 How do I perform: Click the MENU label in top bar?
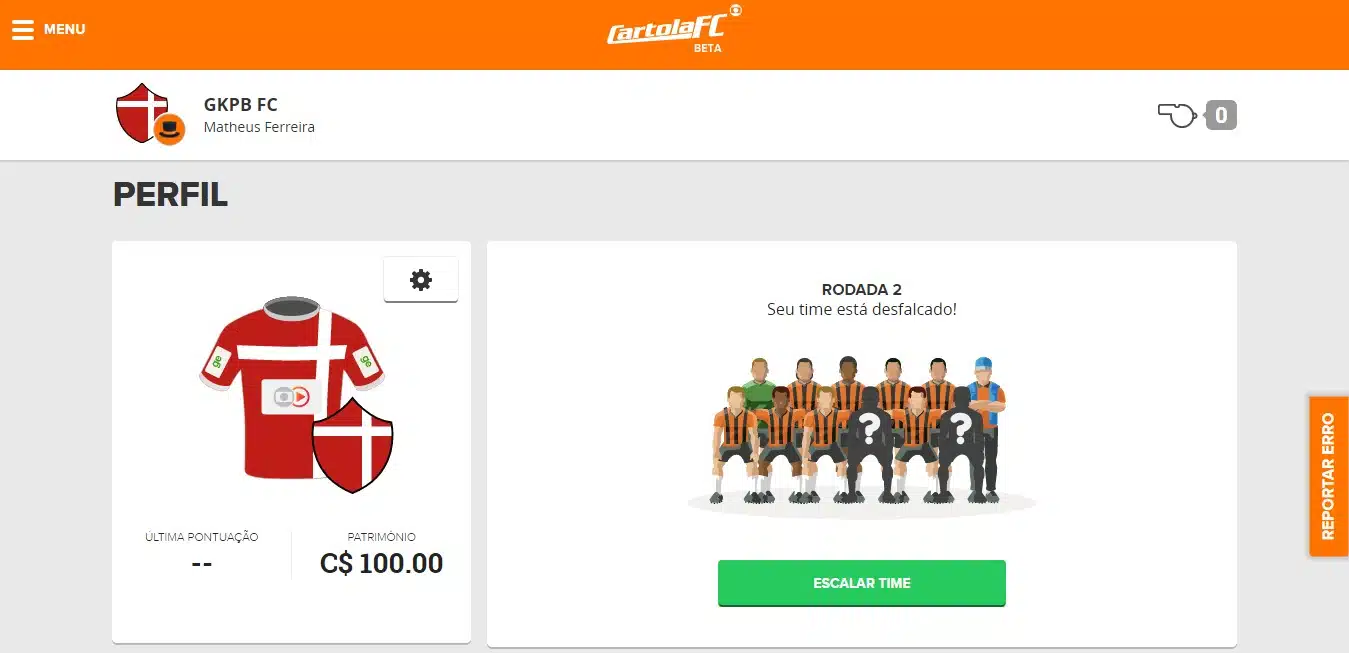65,29
